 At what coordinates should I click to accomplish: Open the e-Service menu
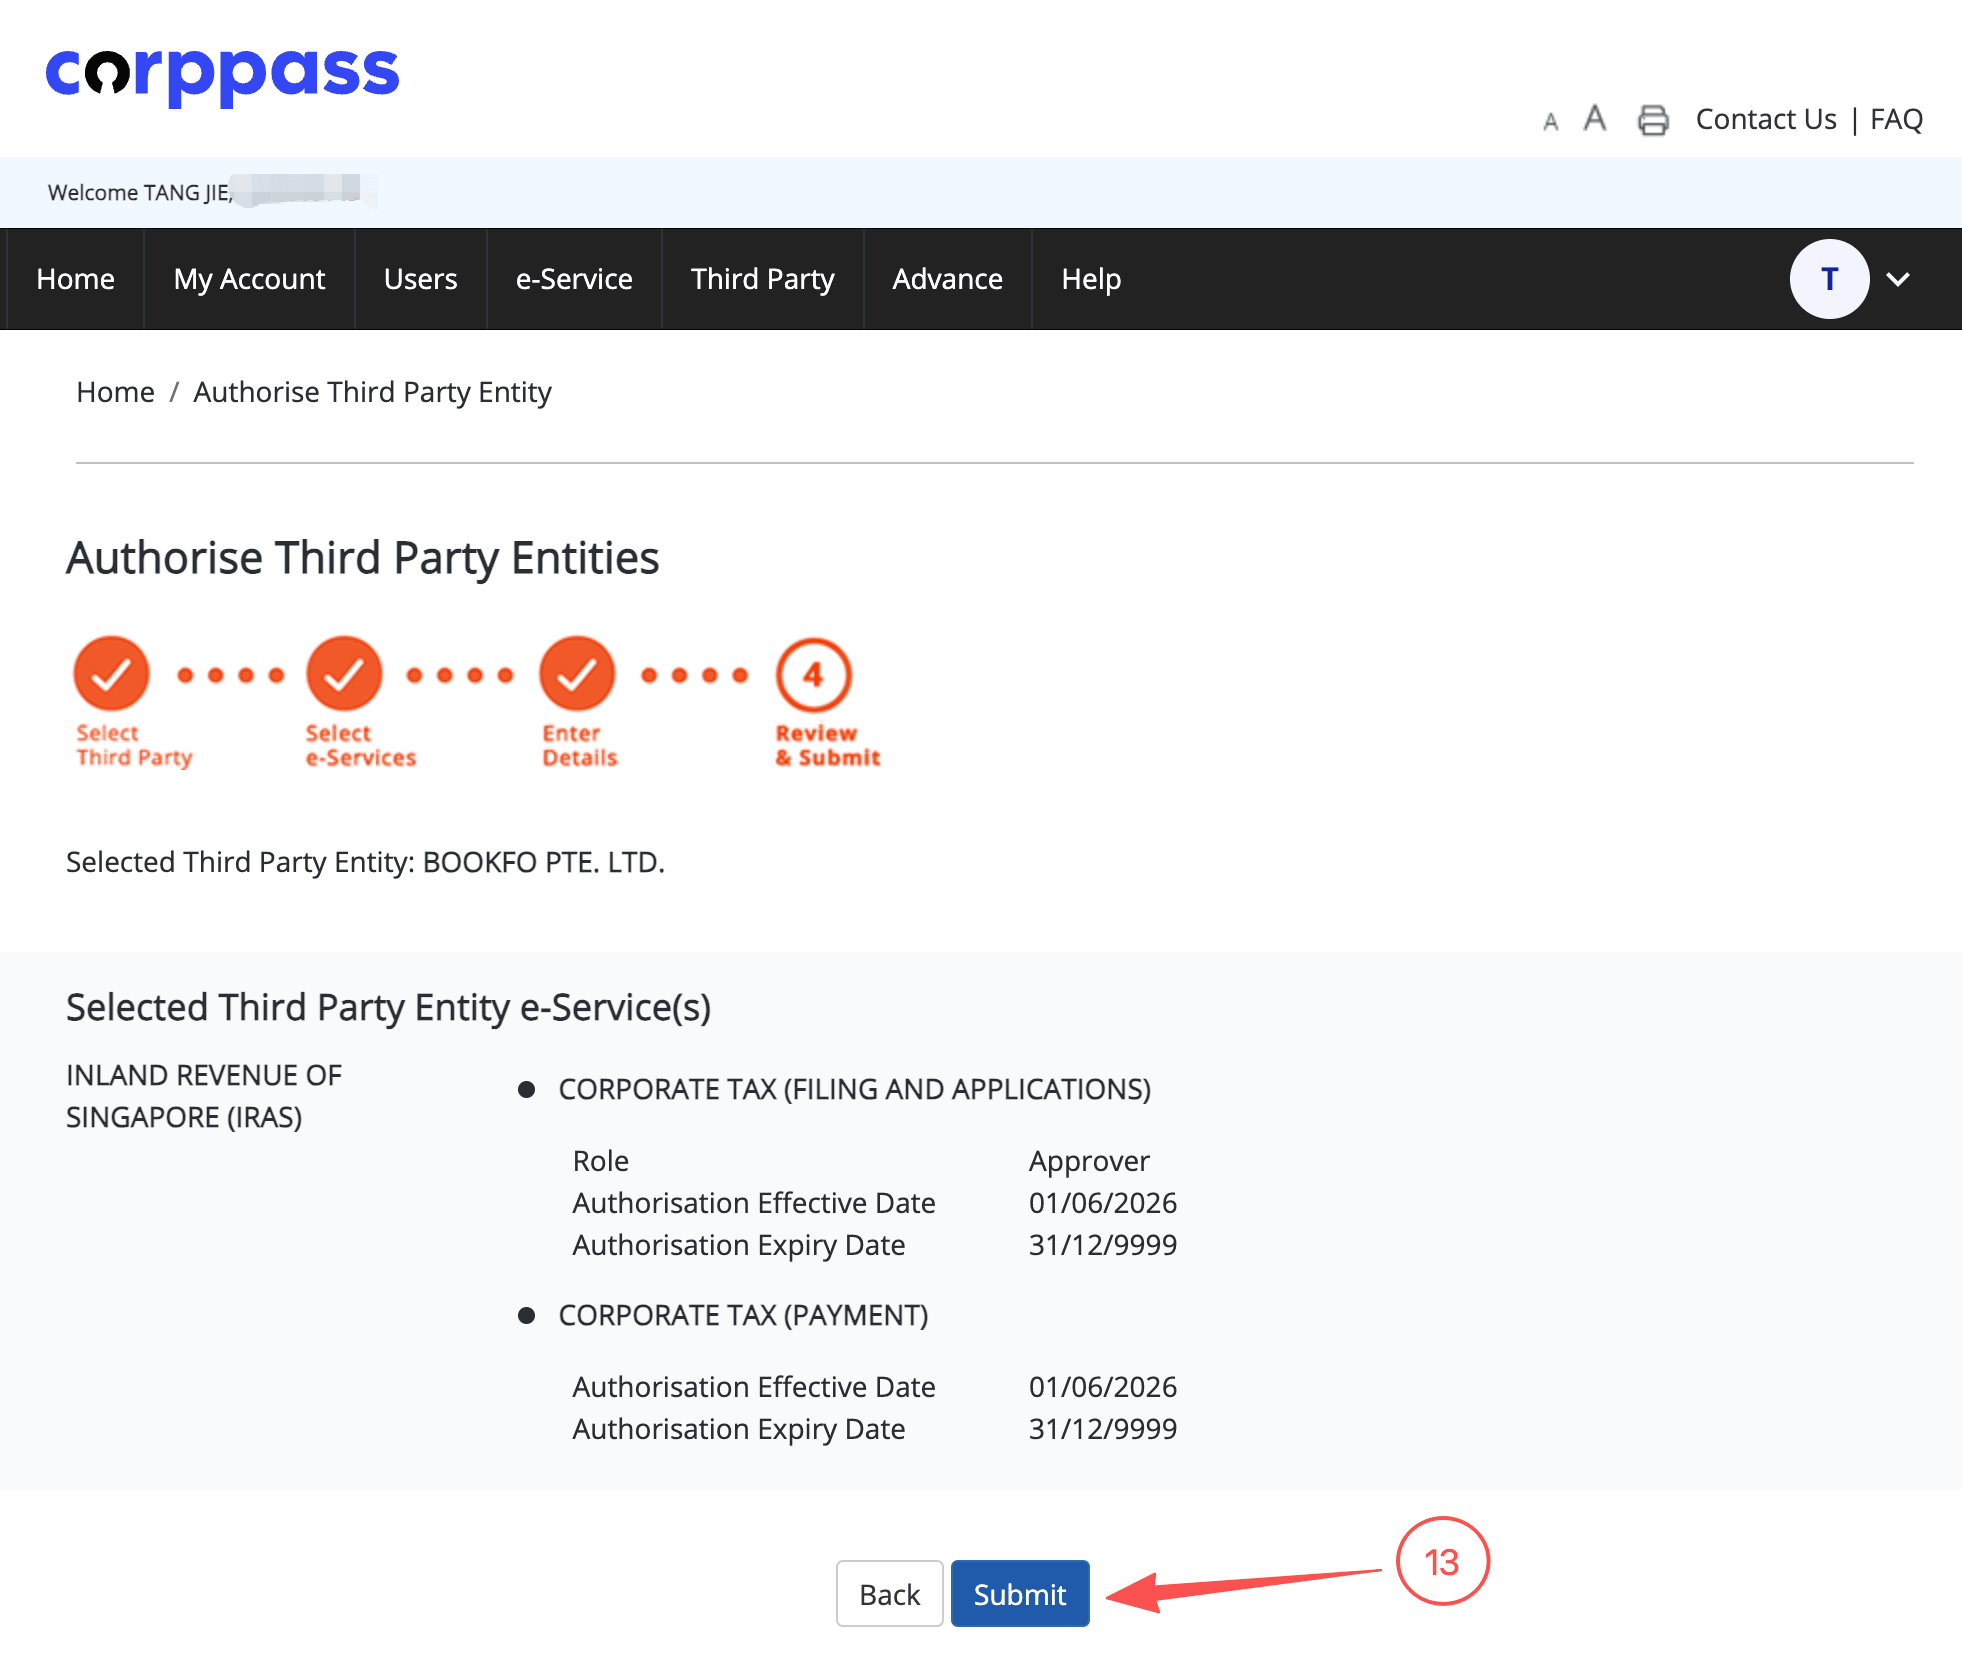pyautogui.click(x=574, y=279)
